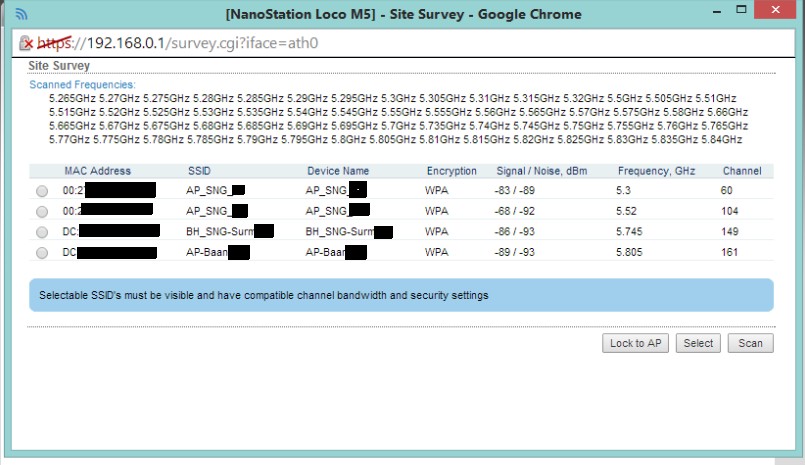The image size is (805, 465).
Task: Select the radio button for channel 60 row
Action: [x=42, y=191]
